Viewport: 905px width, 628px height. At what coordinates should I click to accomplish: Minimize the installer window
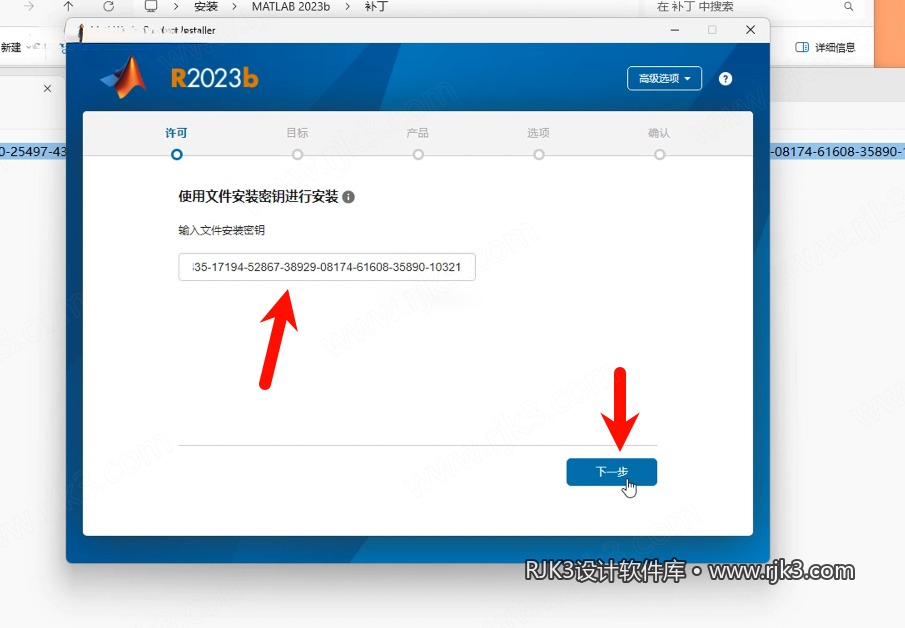675,29
